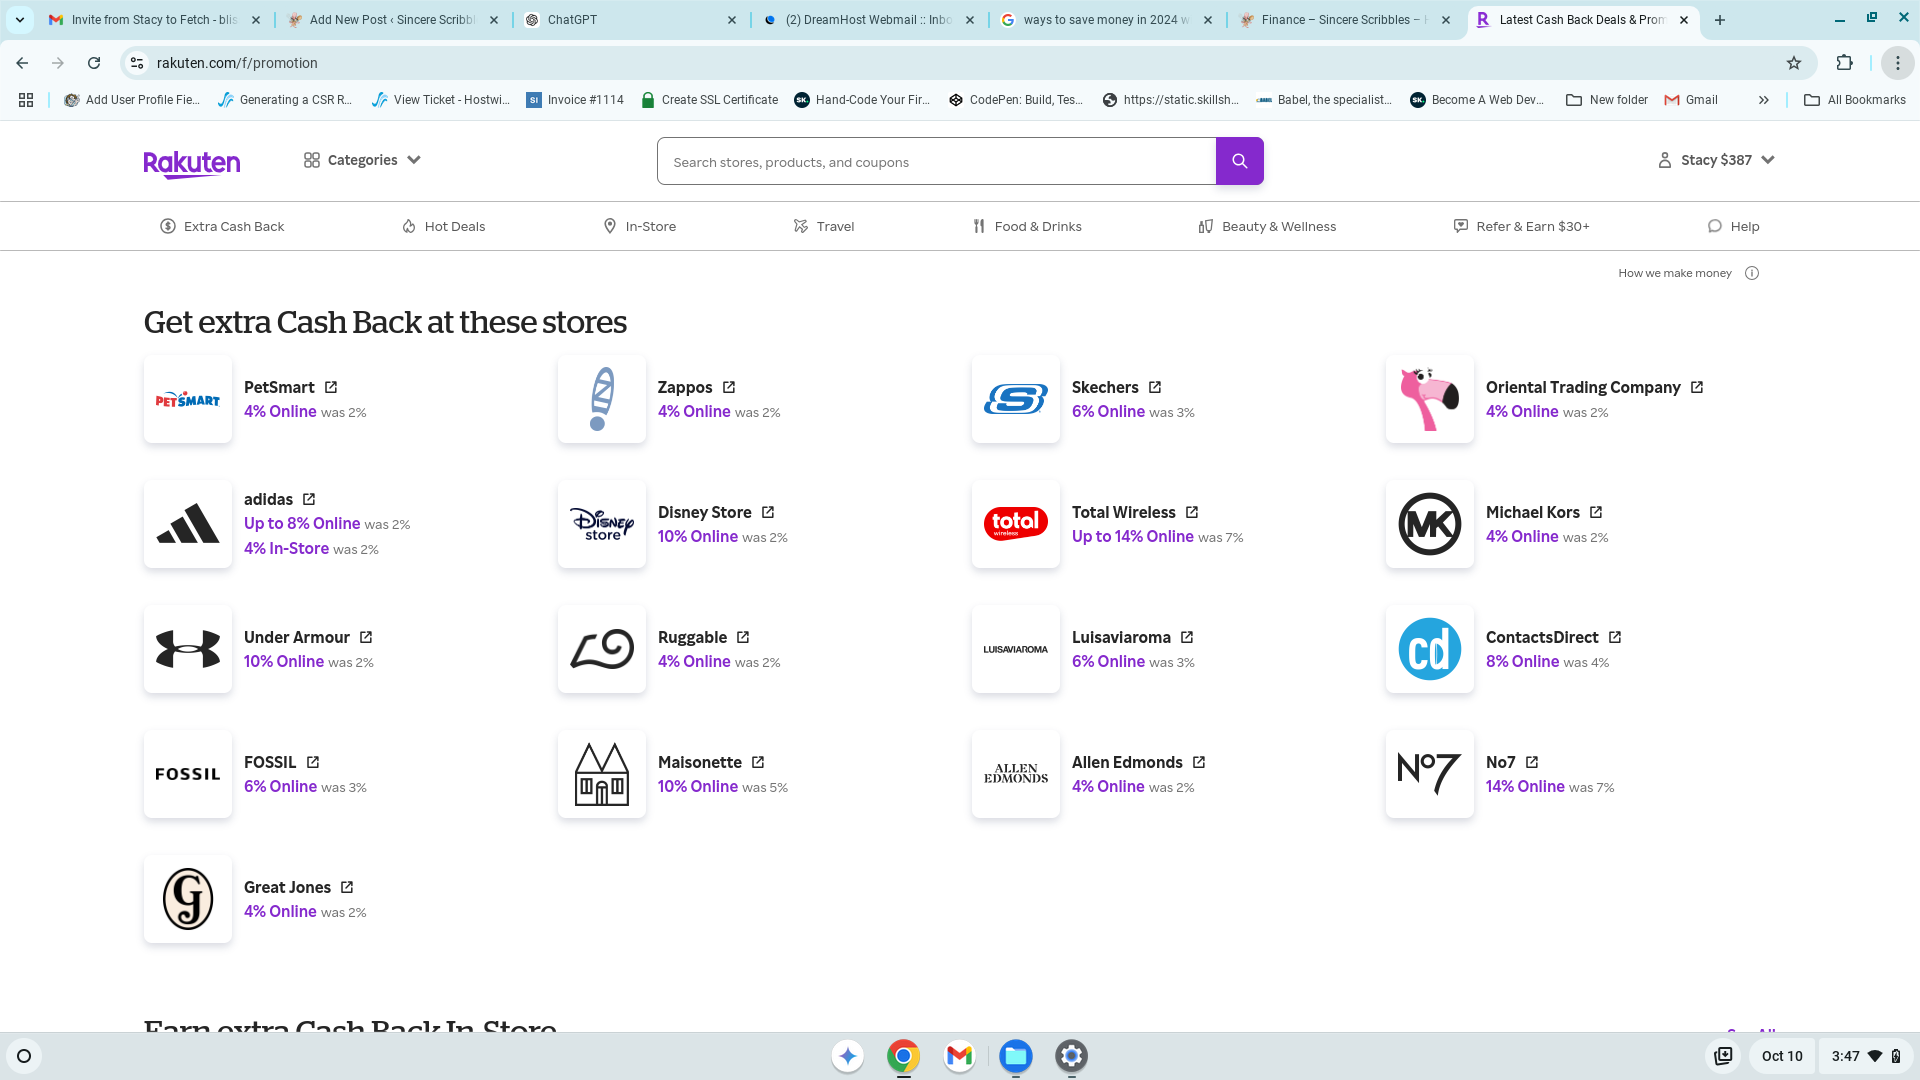
Task: Expand the Categories dropdown
Action: 362,160
